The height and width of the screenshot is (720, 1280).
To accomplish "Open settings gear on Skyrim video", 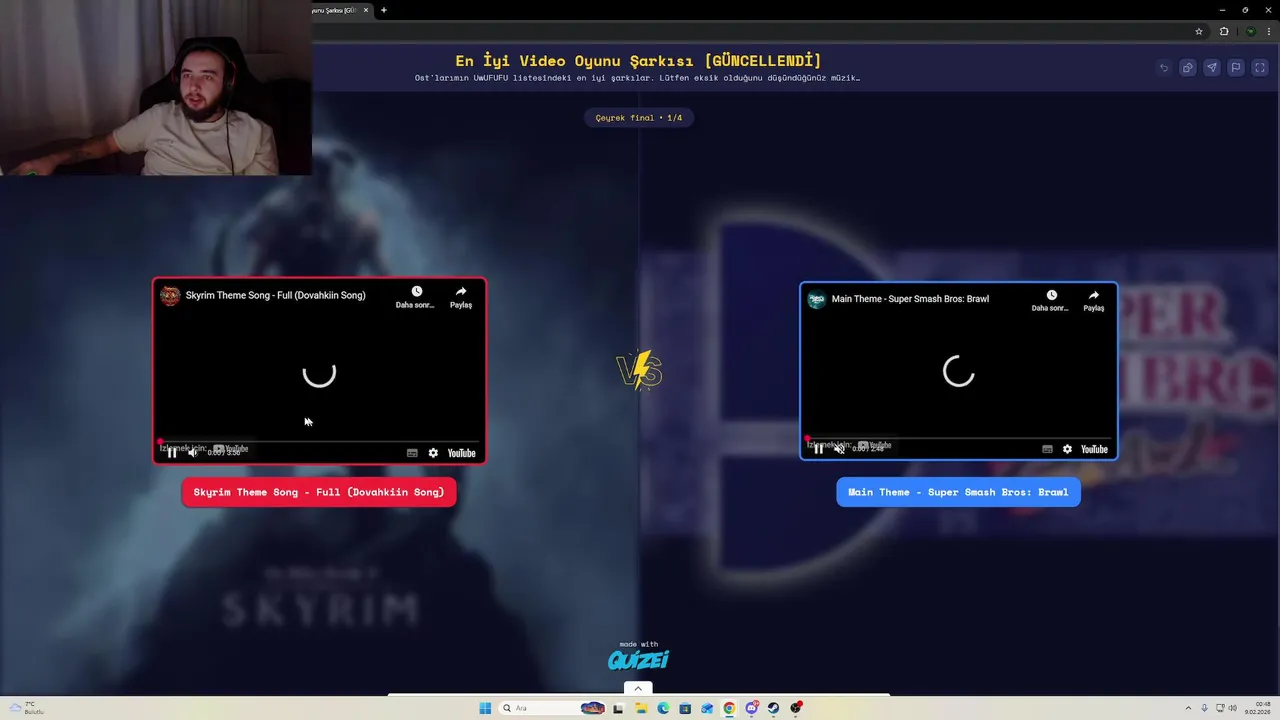I will pos(433,453).
